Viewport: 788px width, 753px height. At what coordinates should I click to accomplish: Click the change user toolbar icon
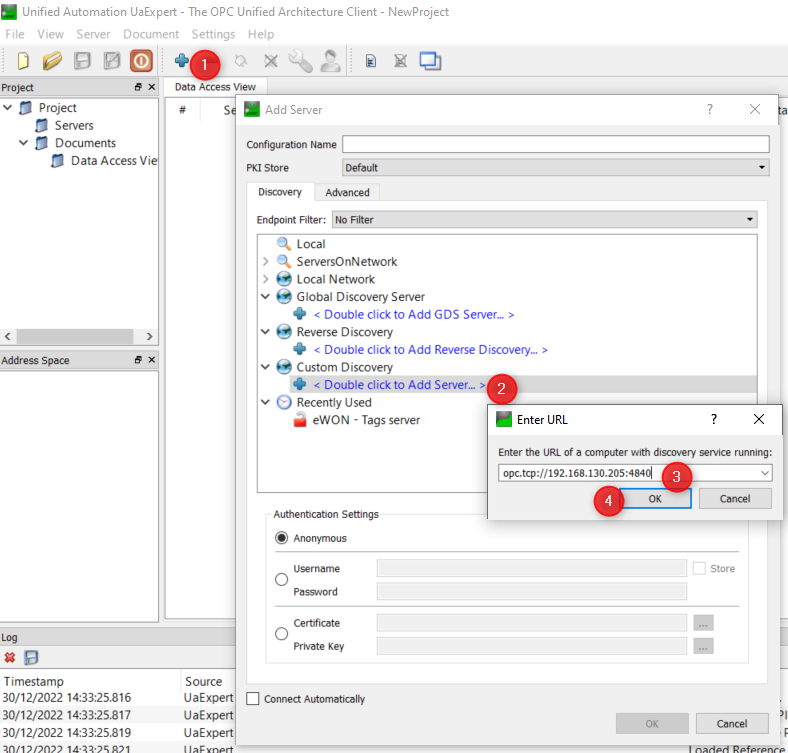pos(331,61)
